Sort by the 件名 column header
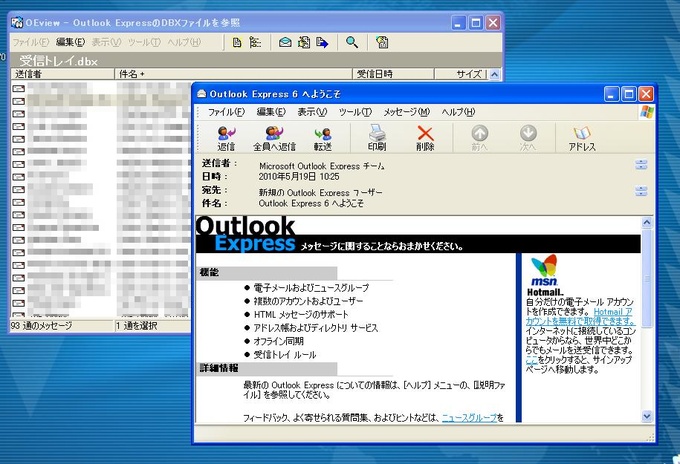 [x=233, y=74]
